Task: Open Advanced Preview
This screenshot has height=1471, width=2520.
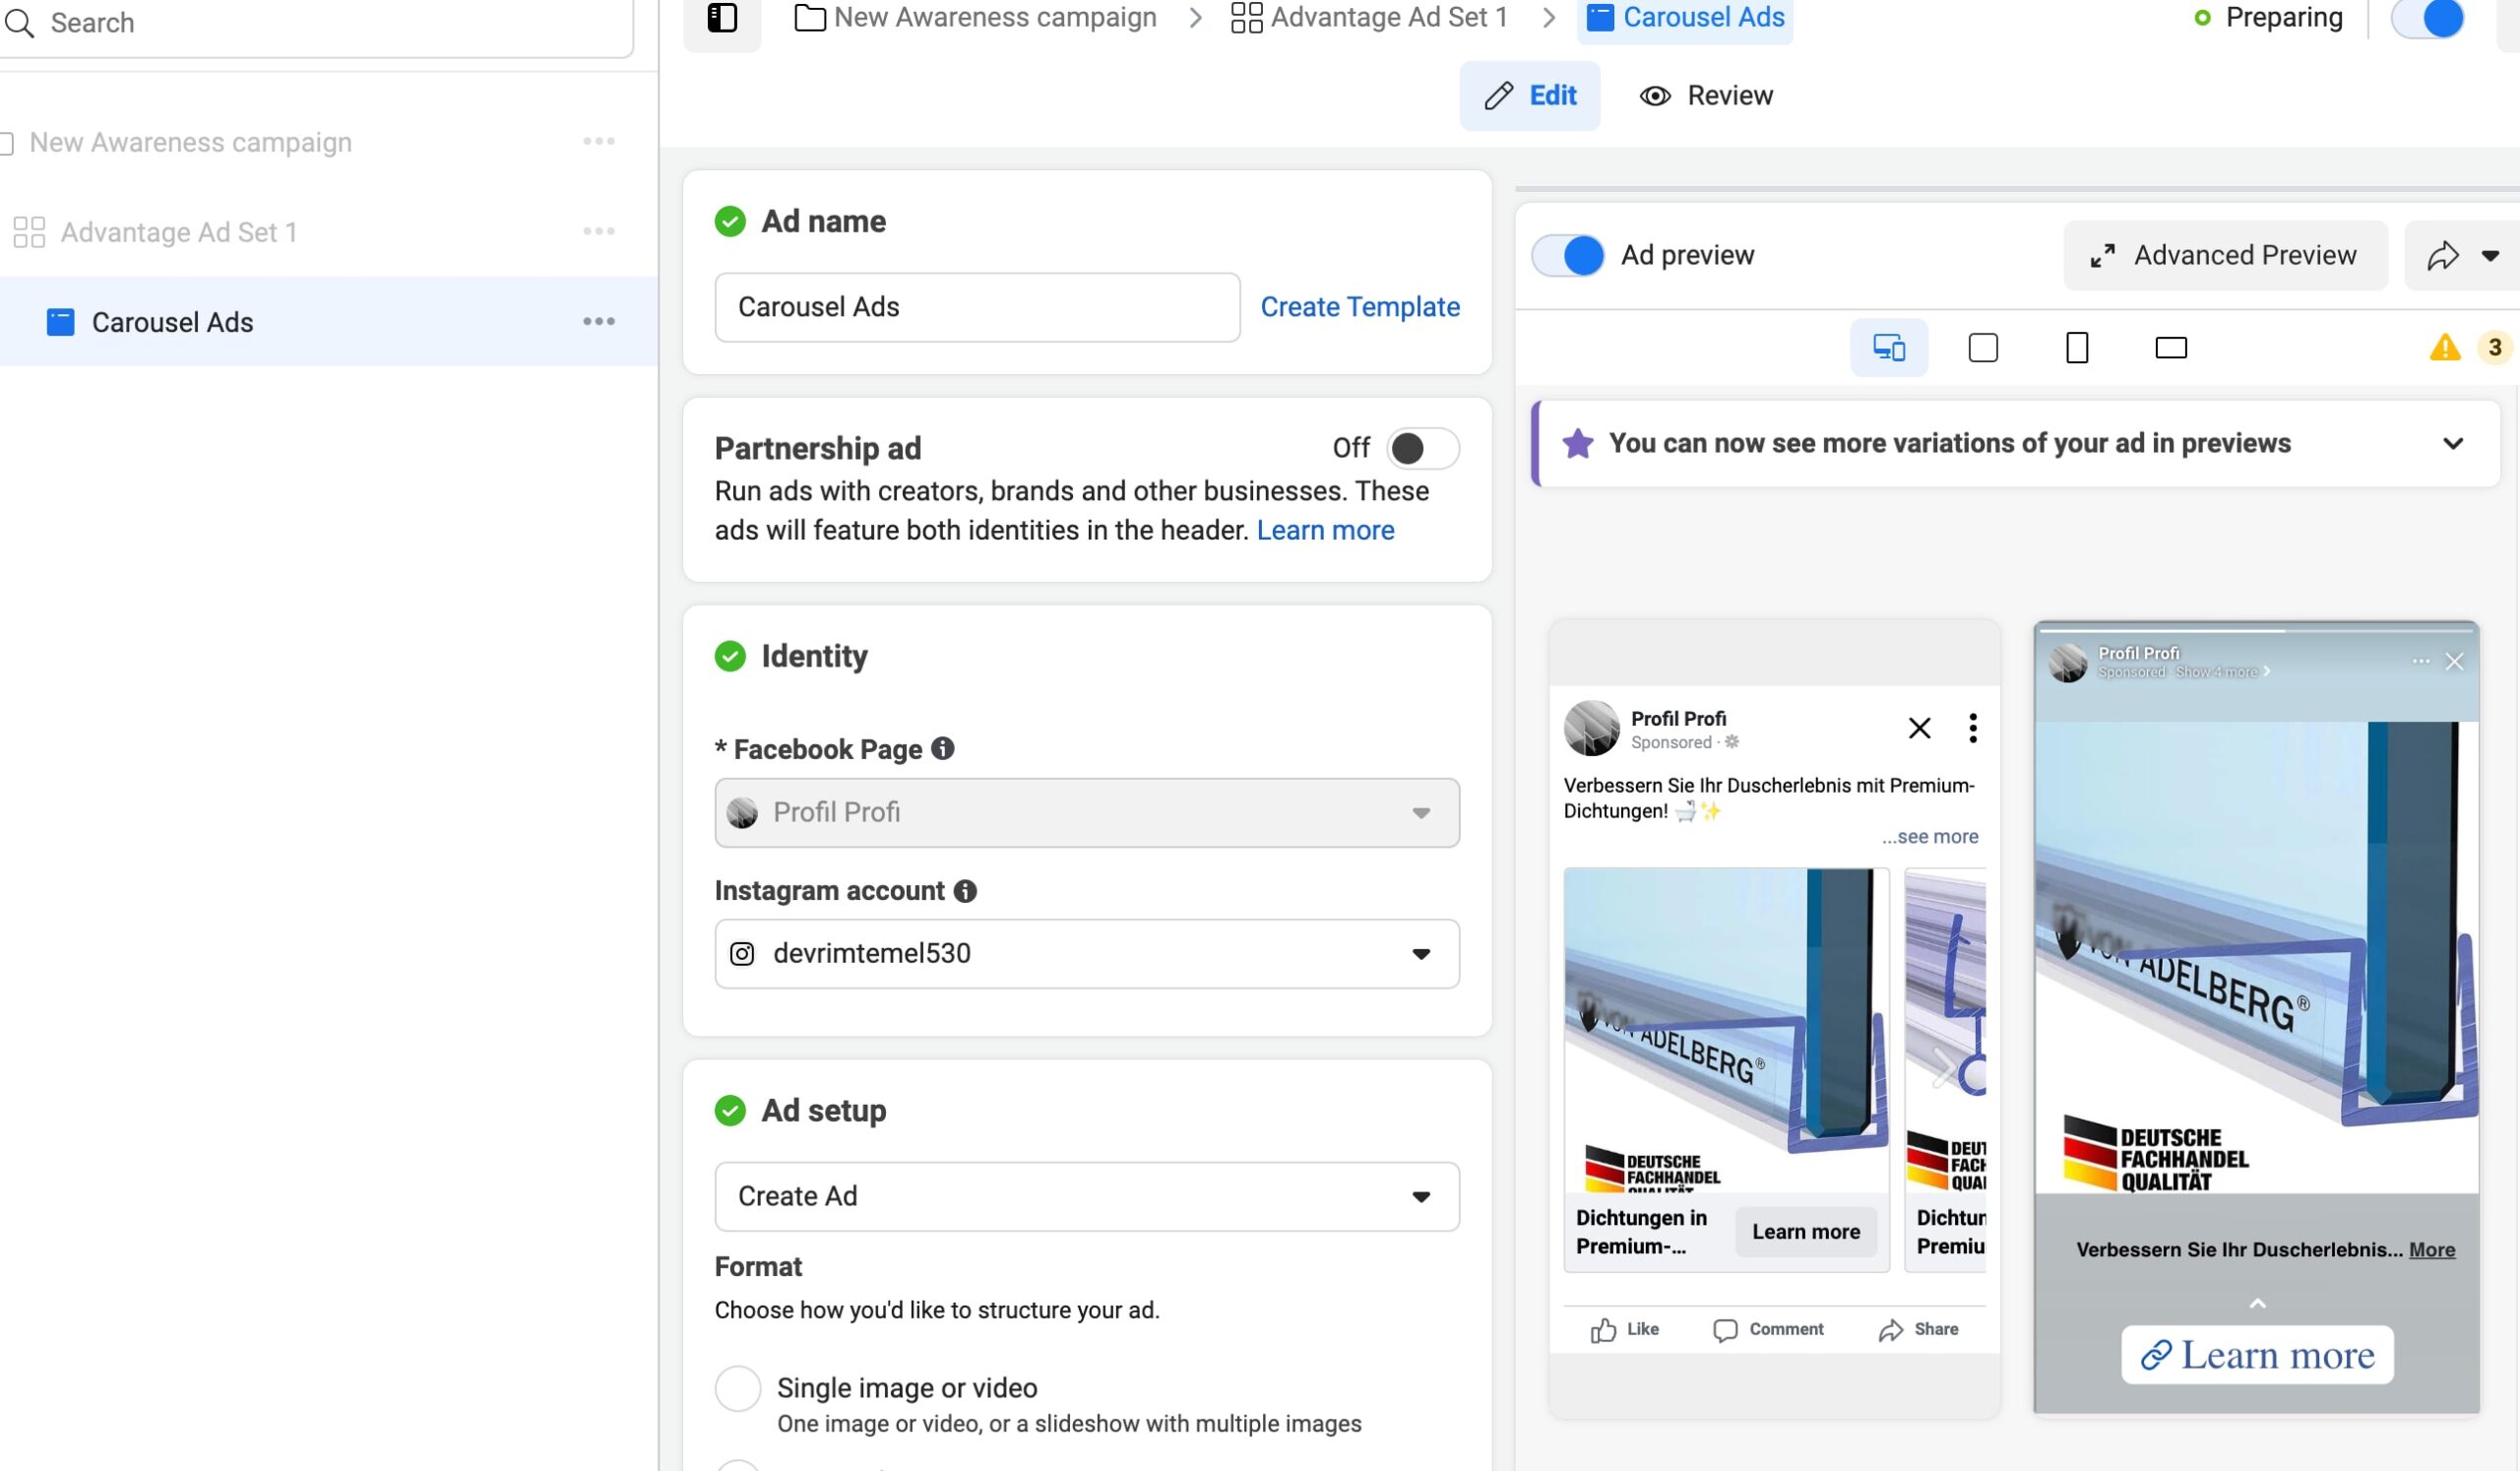Action: coord(2224,256)
